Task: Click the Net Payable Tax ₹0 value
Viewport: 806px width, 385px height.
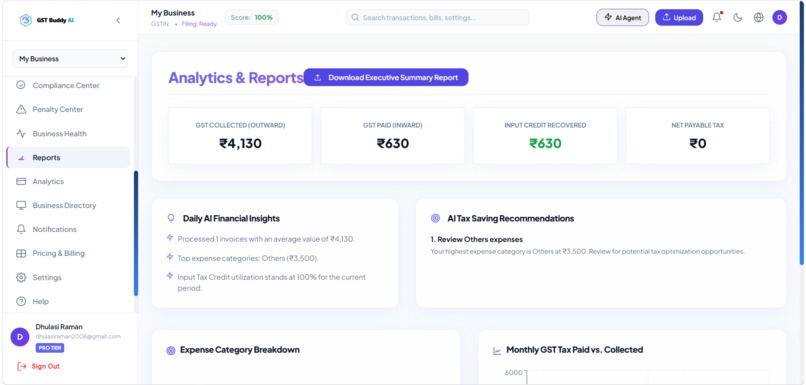Action: coord(698,143)
